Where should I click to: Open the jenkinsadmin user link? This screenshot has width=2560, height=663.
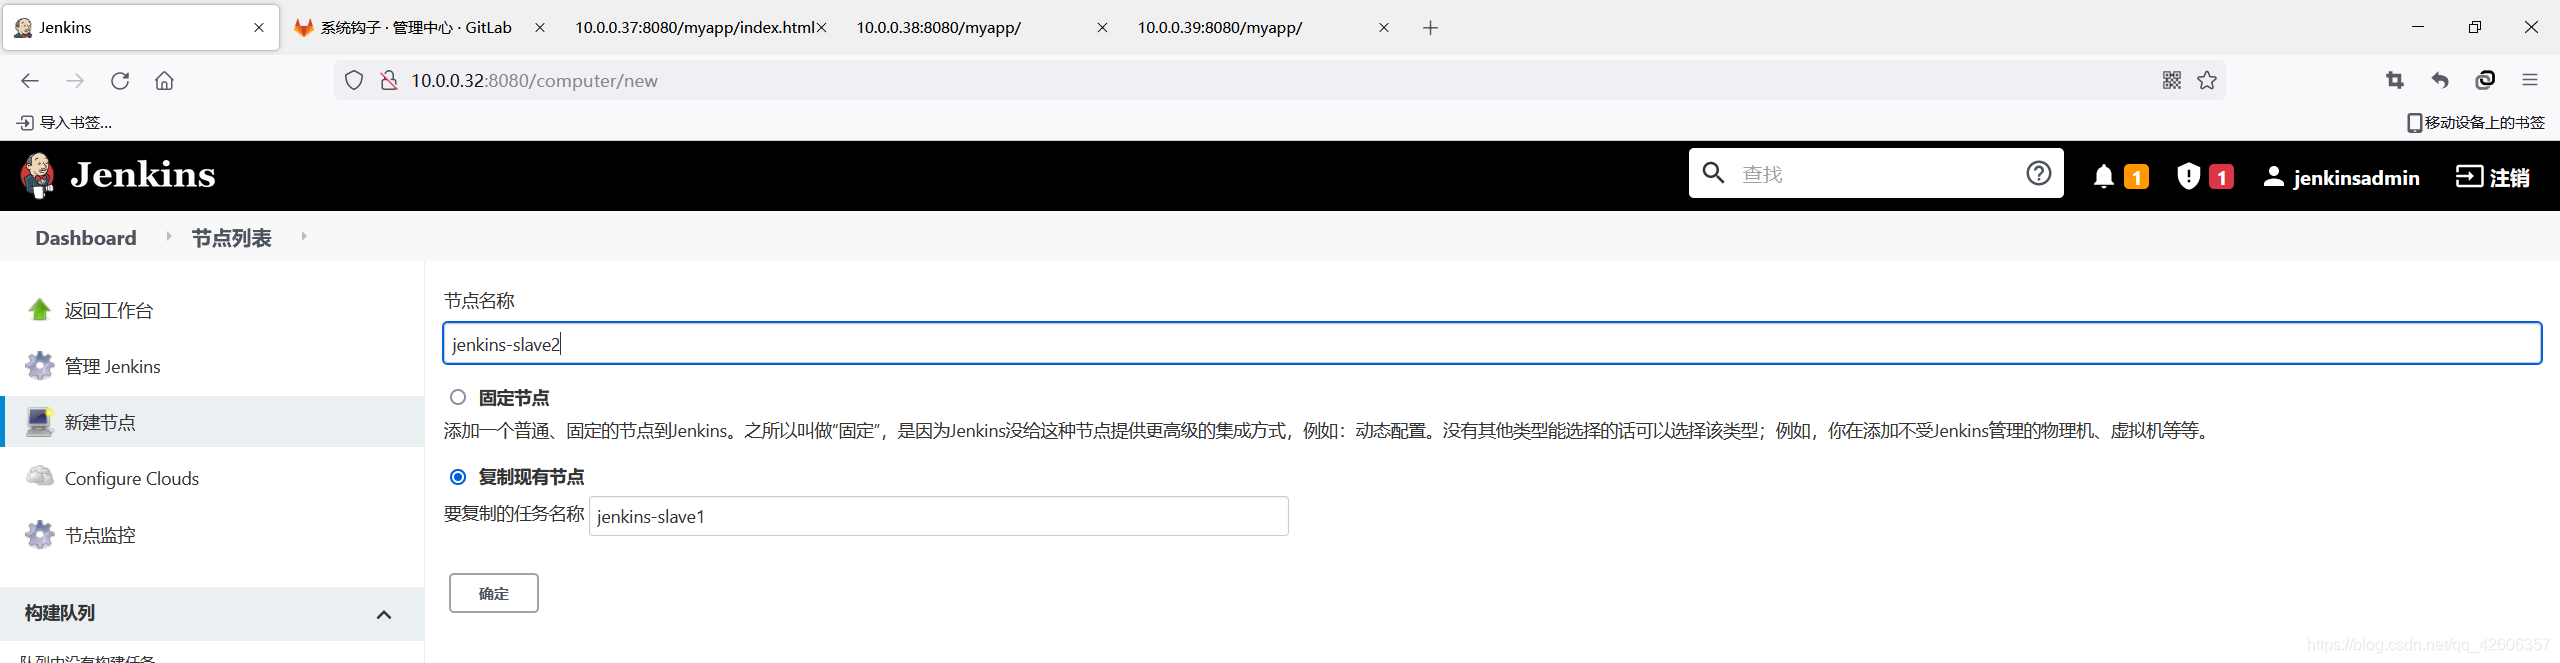pos(2356,178)
